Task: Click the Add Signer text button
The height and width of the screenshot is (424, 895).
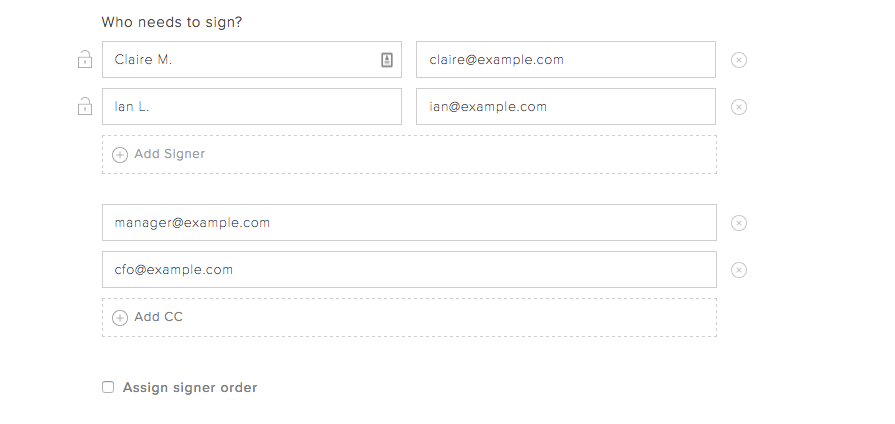Action: 169,154
